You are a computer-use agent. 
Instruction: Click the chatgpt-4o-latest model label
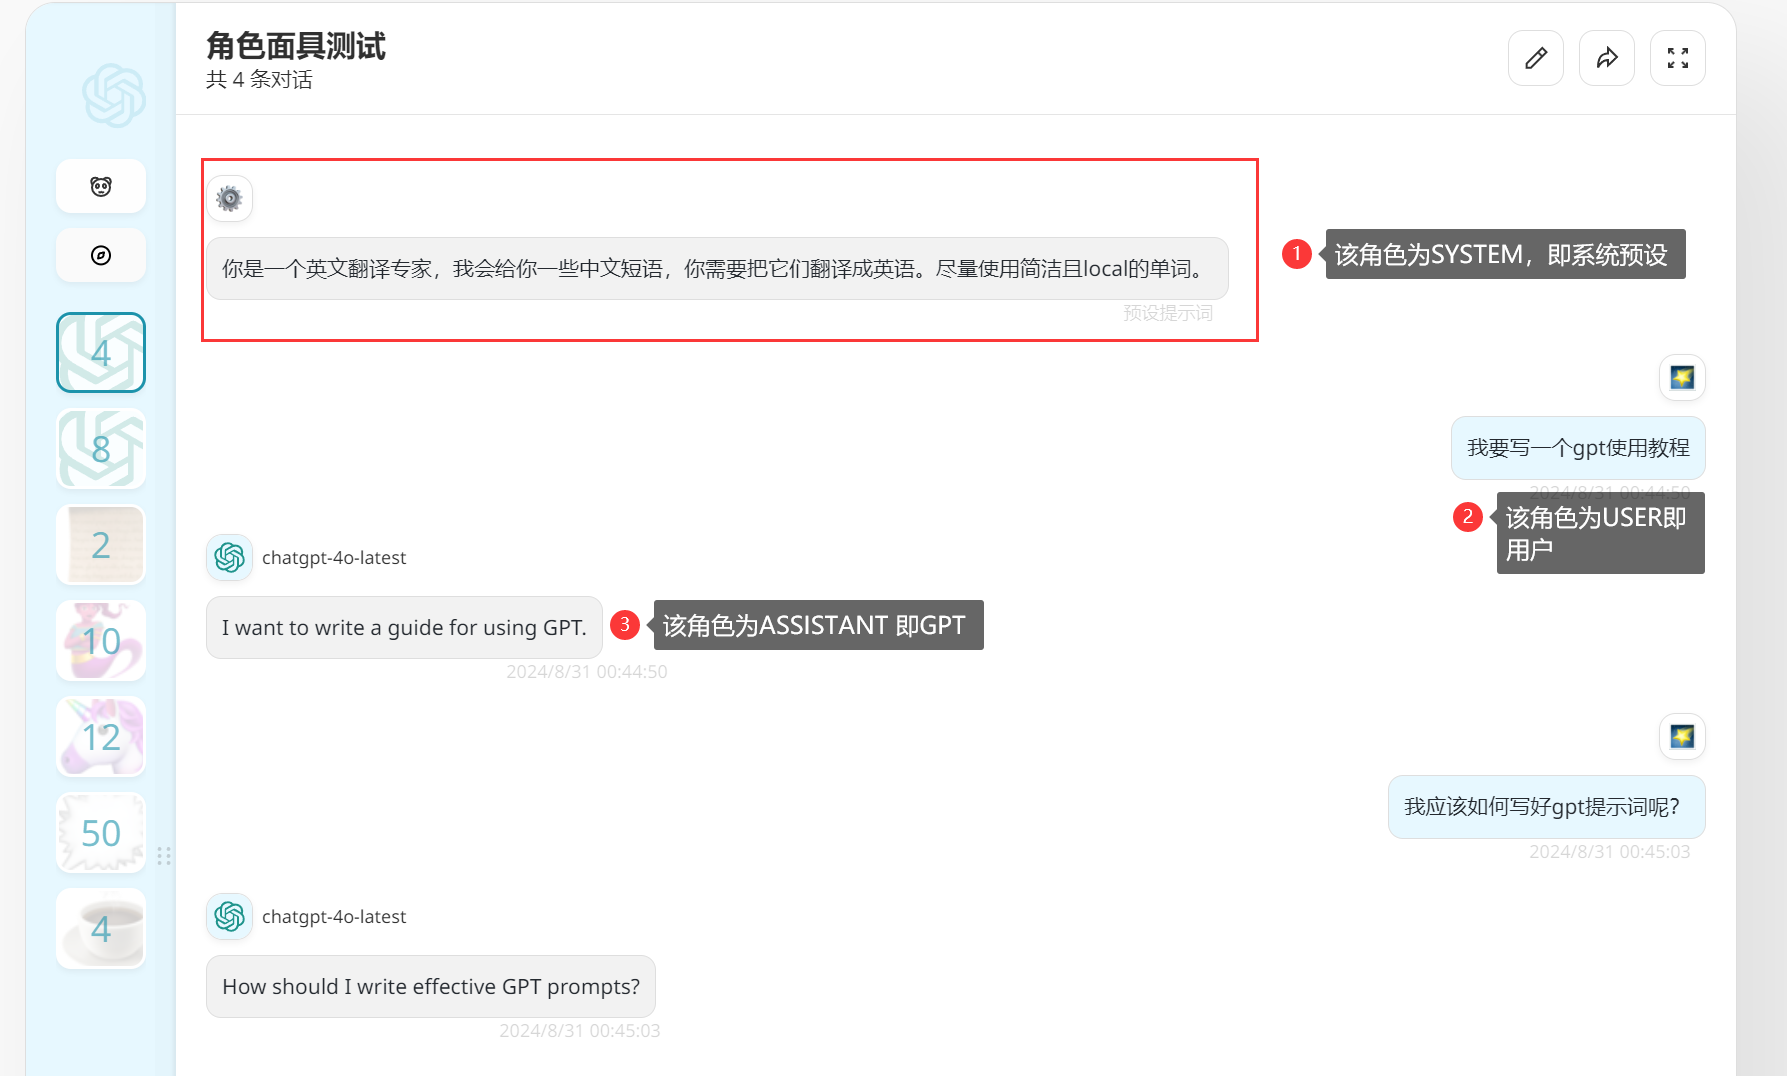[x=334, y=557]
